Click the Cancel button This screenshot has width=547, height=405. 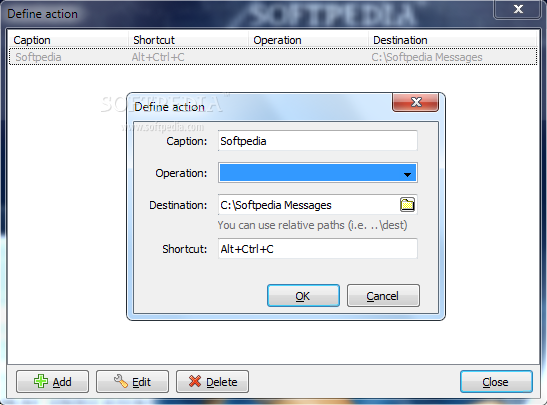pos(383,296)
